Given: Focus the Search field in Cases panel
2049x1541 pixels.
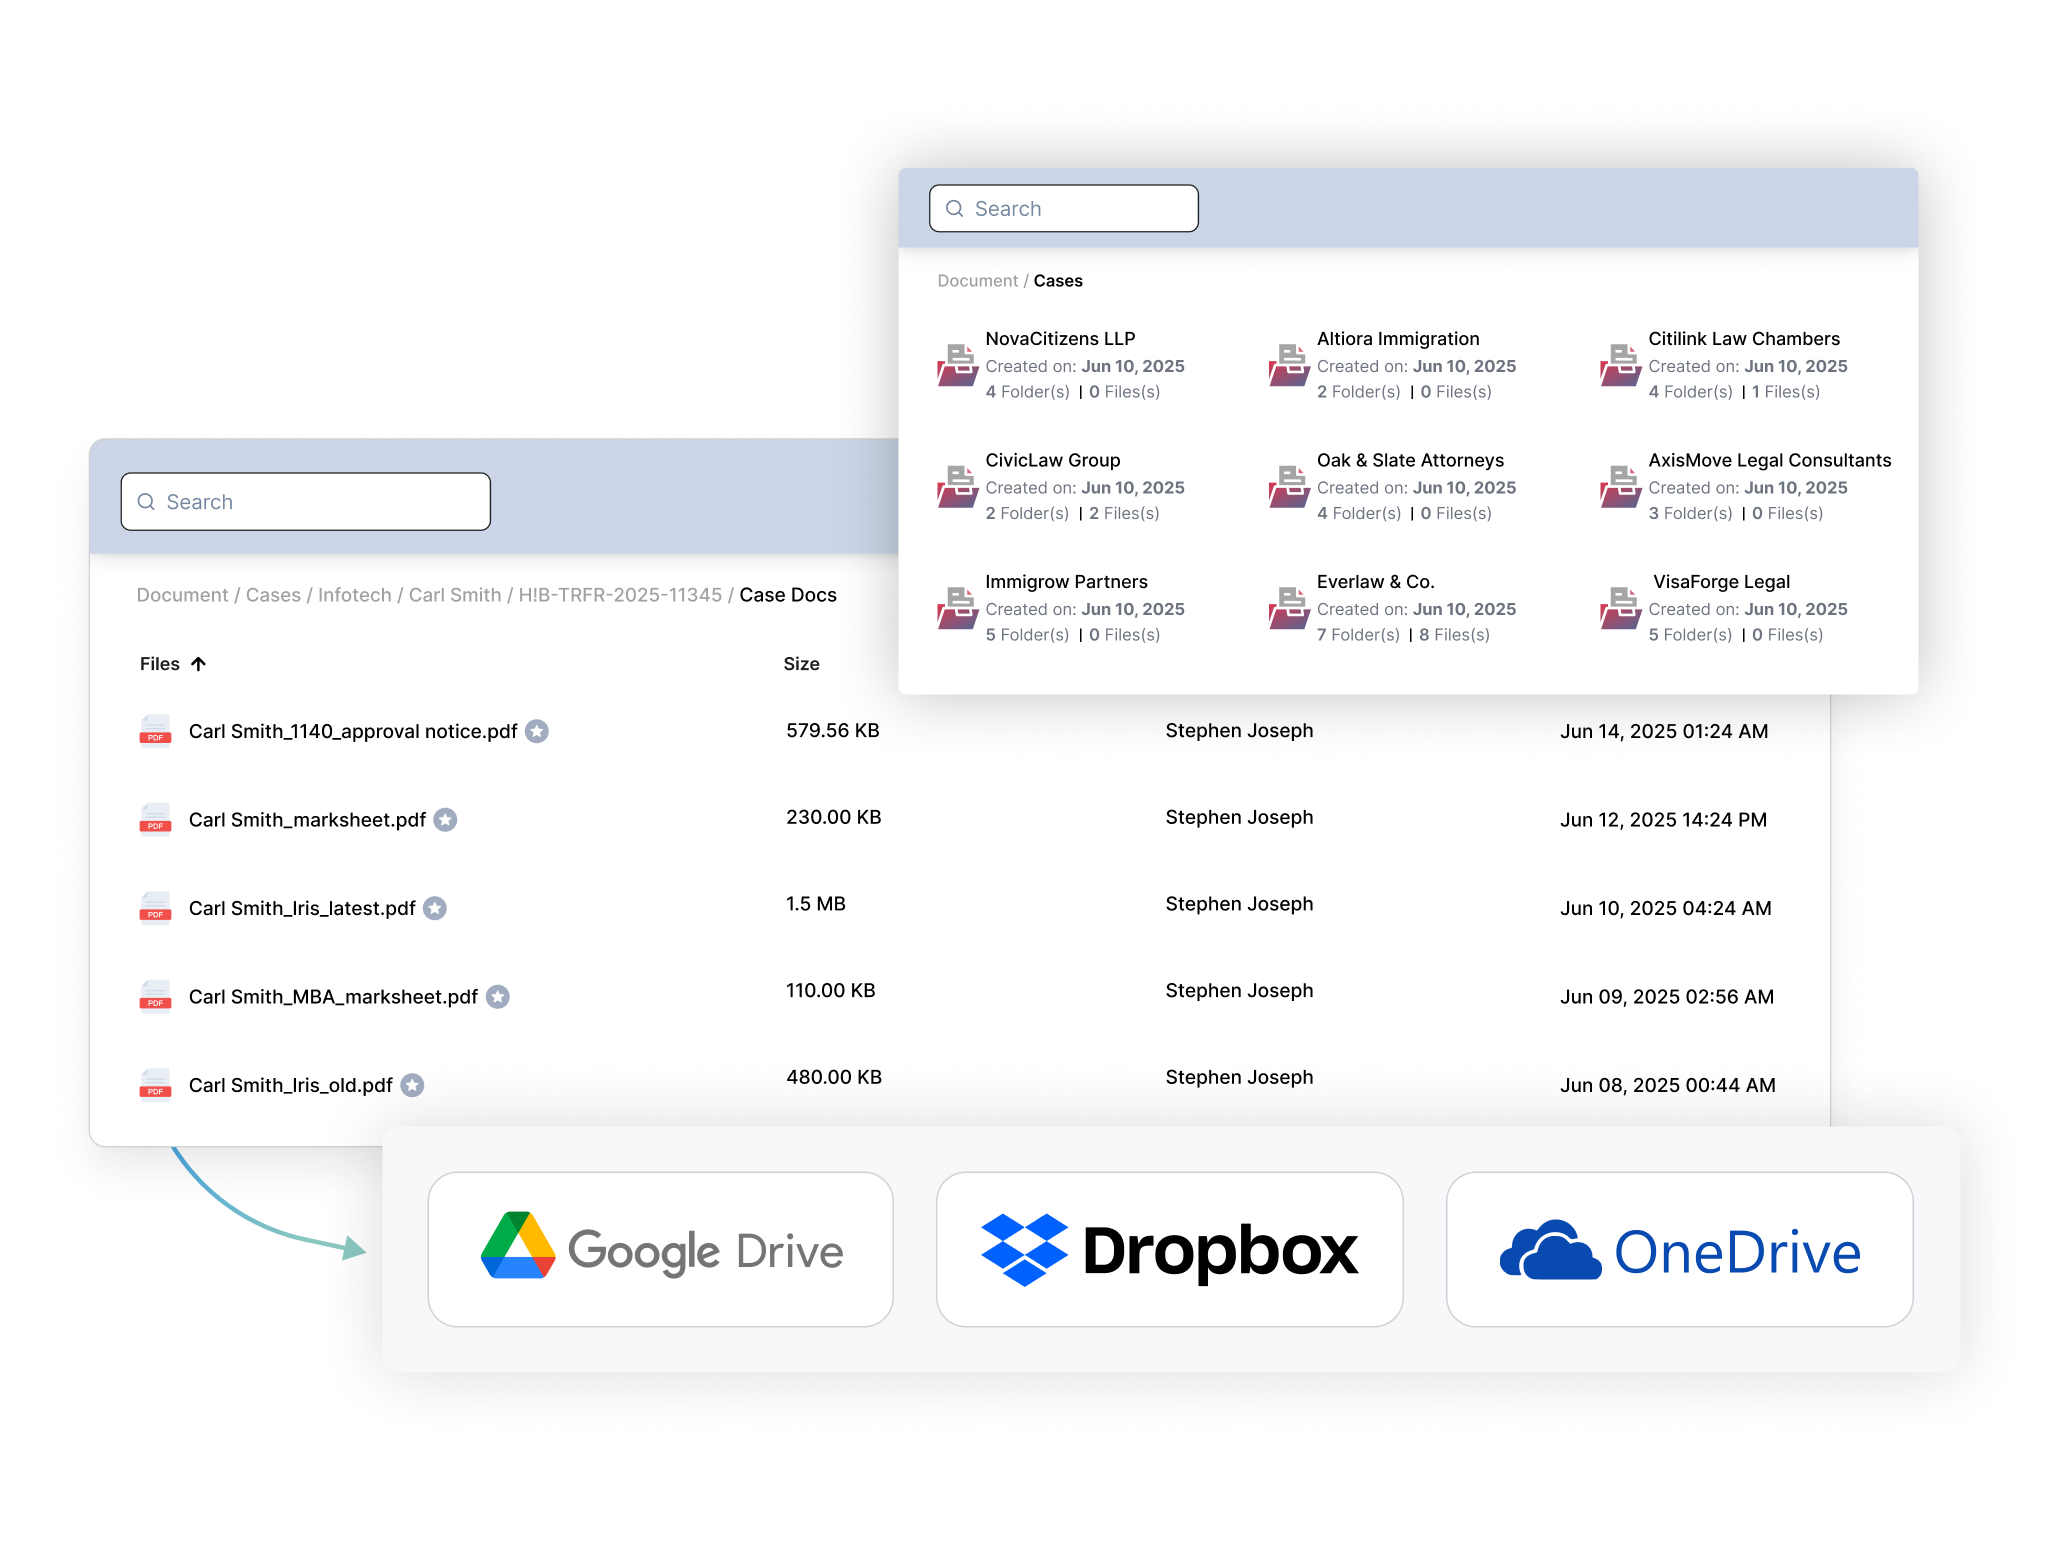Looking at the screenshot, I should coord(1064,208).
